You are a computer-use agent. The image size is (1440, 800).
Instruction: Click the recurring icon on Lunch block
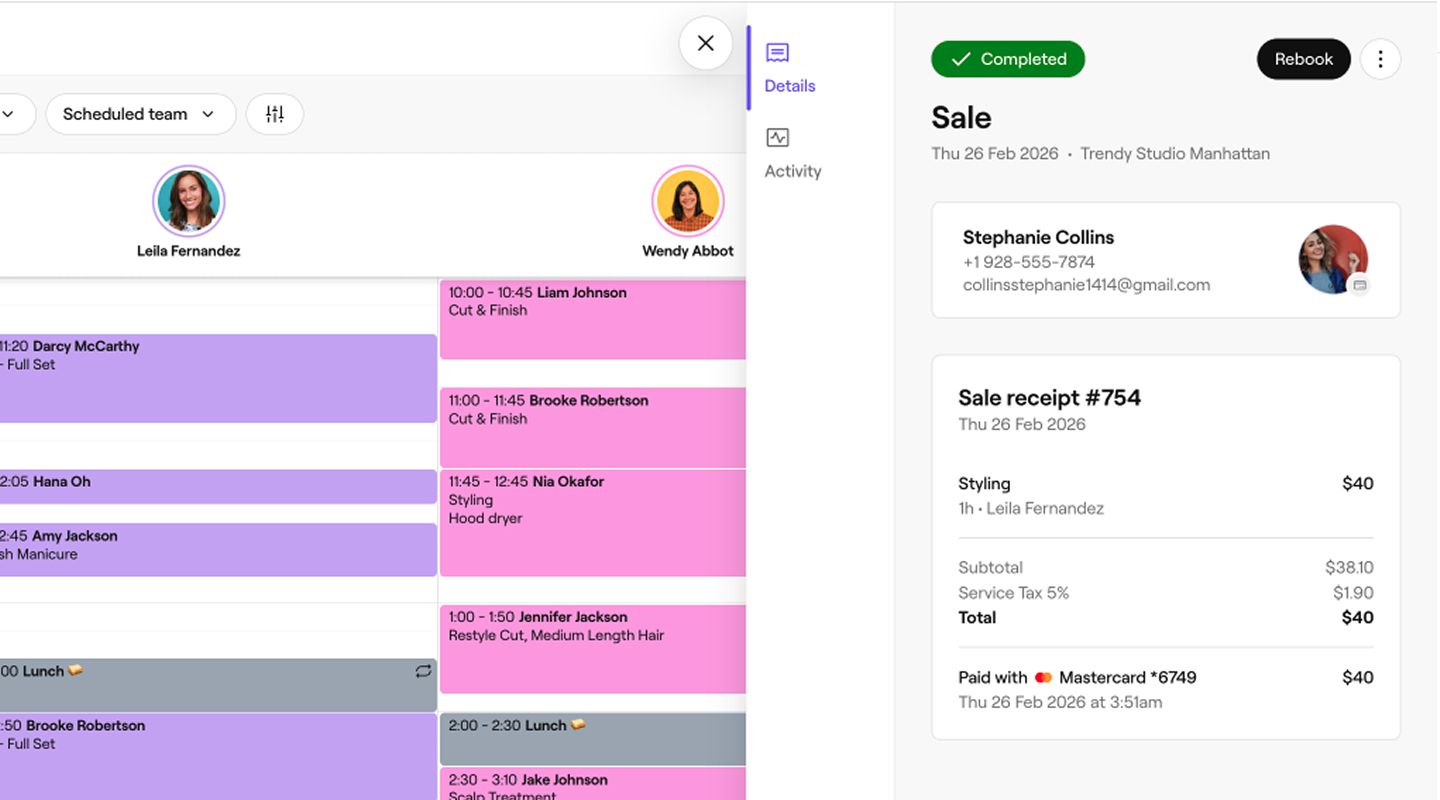pos(423,671)
